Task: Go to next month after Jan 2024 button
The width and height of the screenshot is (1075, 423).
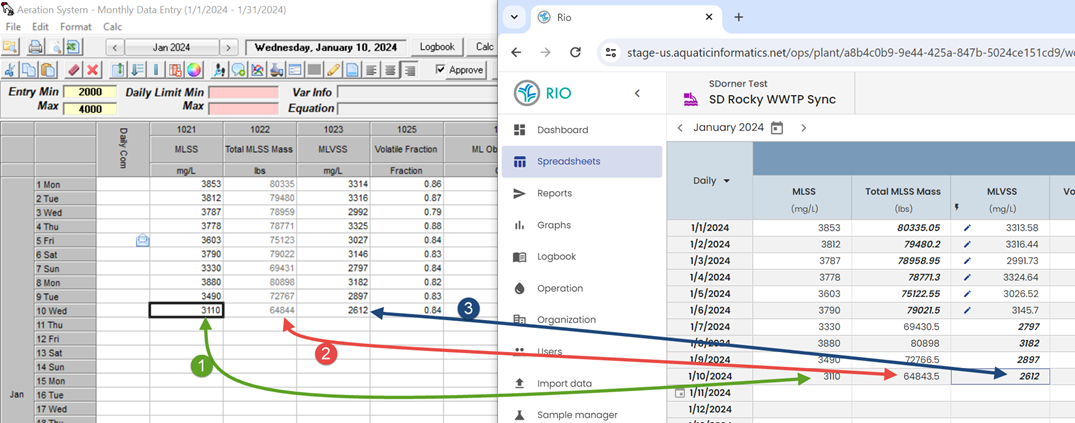Action: 228,47
